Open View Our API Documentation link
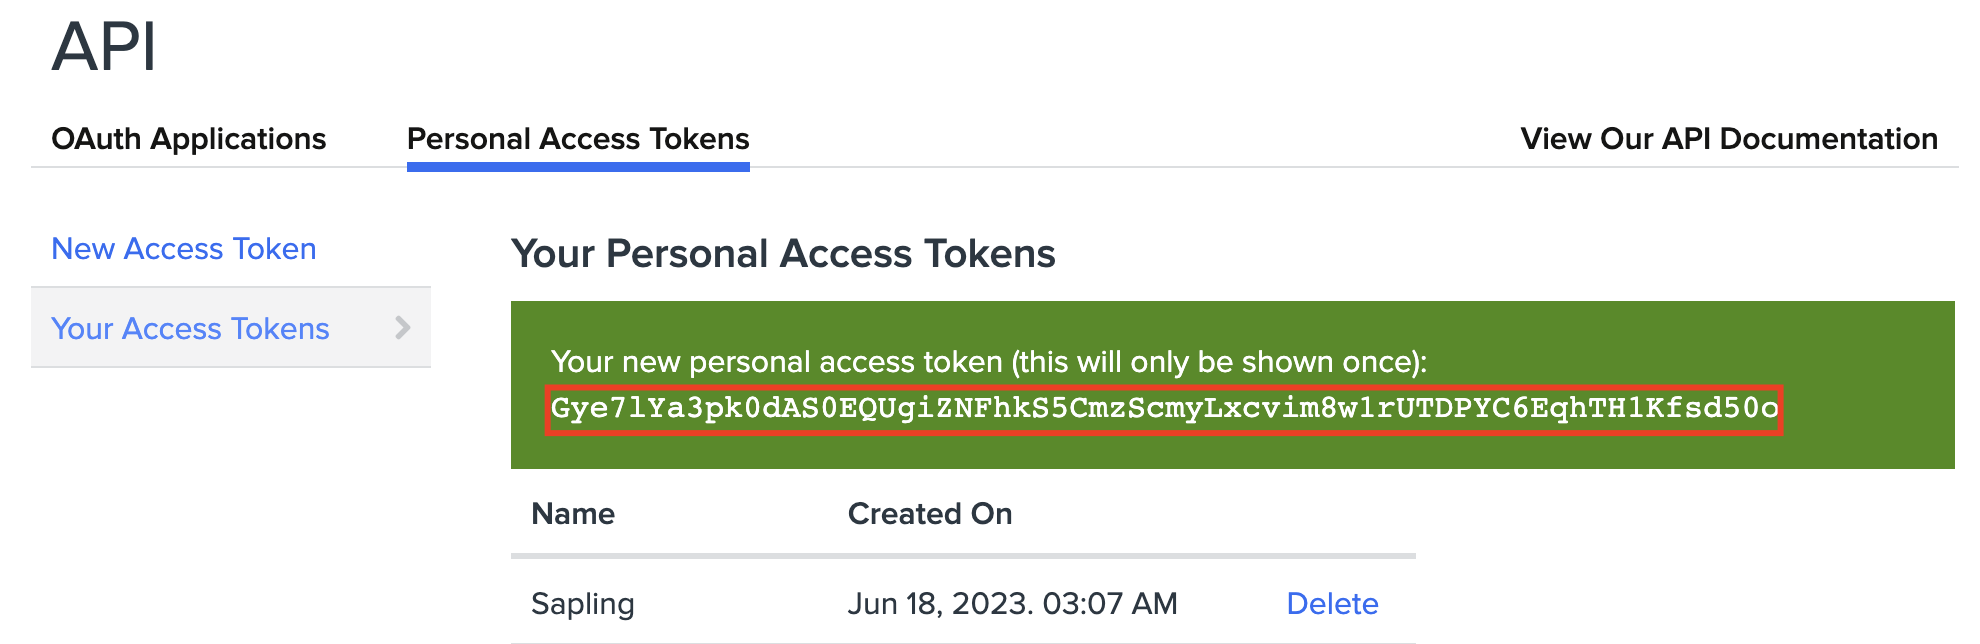The height and width of the screenshot is (644, 1980). (1729, 139)
